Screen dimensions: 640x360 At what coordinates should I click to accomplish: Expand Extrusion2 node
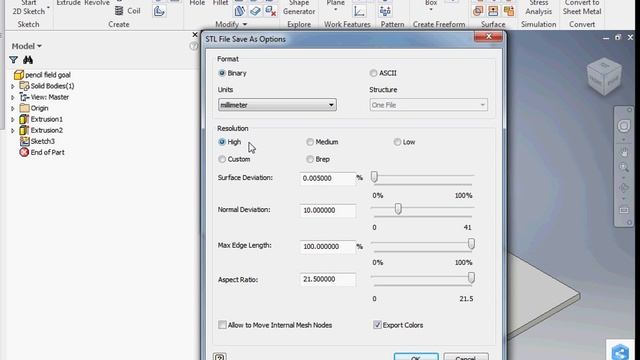[13, 130]
